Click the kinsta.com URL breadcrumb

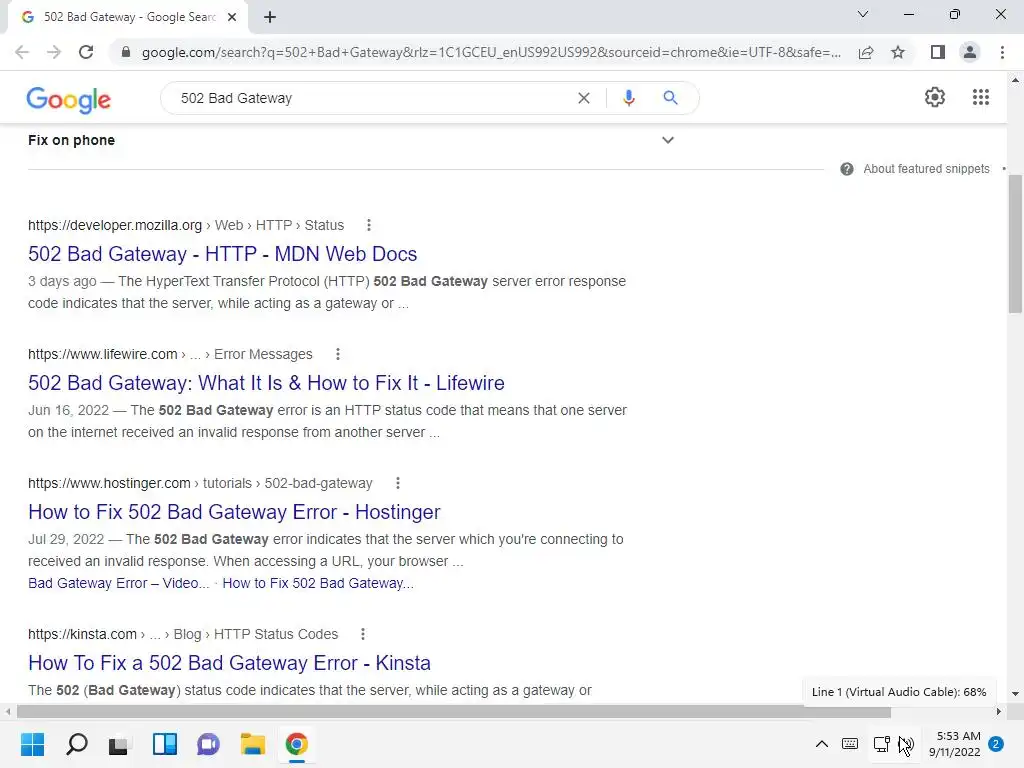(x=183, y=634)
